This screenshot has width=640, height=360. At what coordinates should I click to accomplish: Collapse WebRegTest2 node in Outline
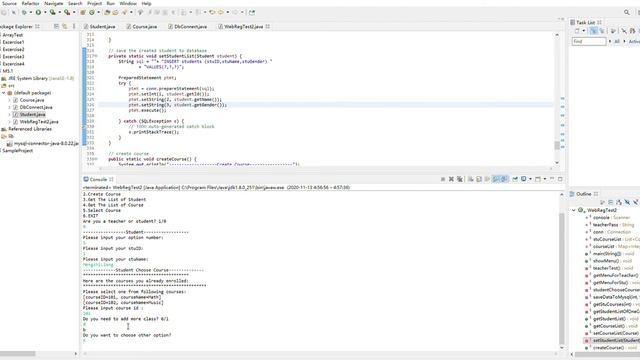[x=573, y=210]
